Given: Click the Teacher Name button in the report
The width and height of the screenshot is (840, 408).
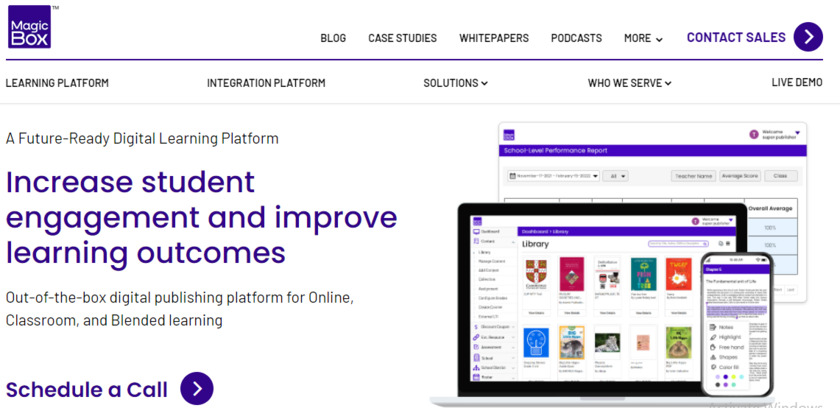Looking at the screenshot, I should [x=694, y=176].
